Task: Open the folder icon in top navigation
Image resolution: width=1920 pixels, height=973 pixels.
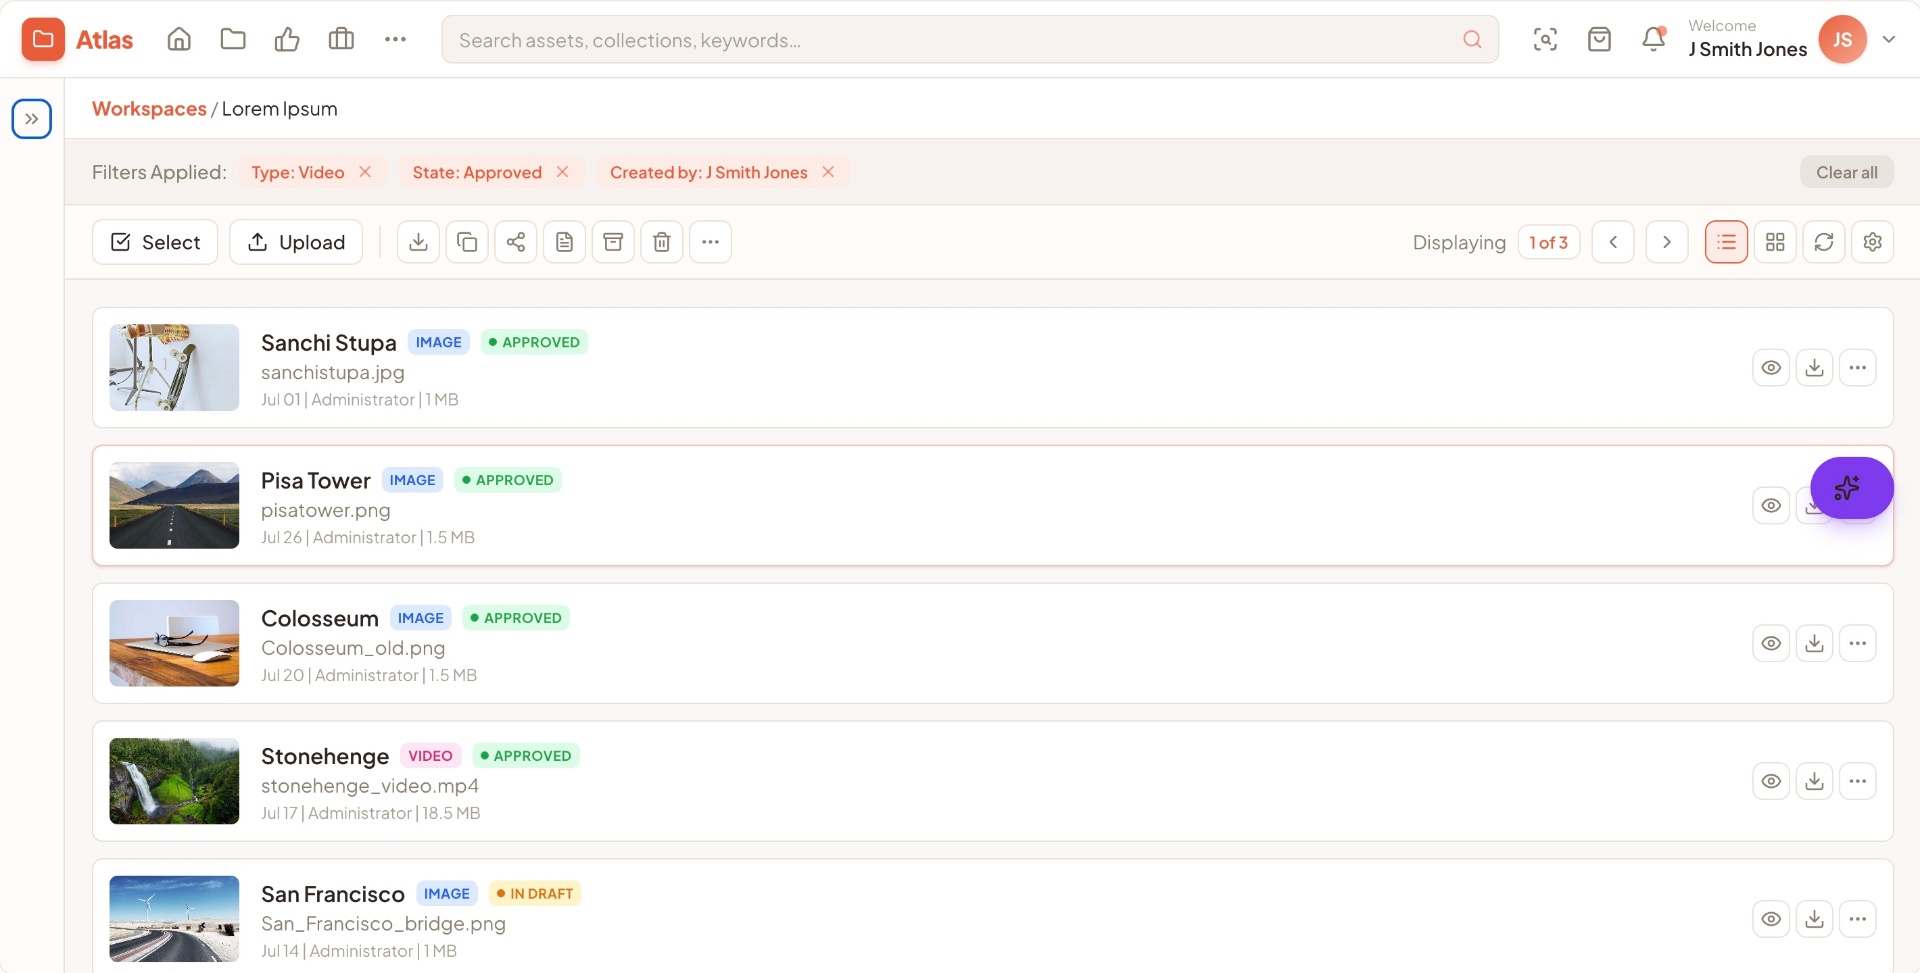Action: (x=233, y=40)
